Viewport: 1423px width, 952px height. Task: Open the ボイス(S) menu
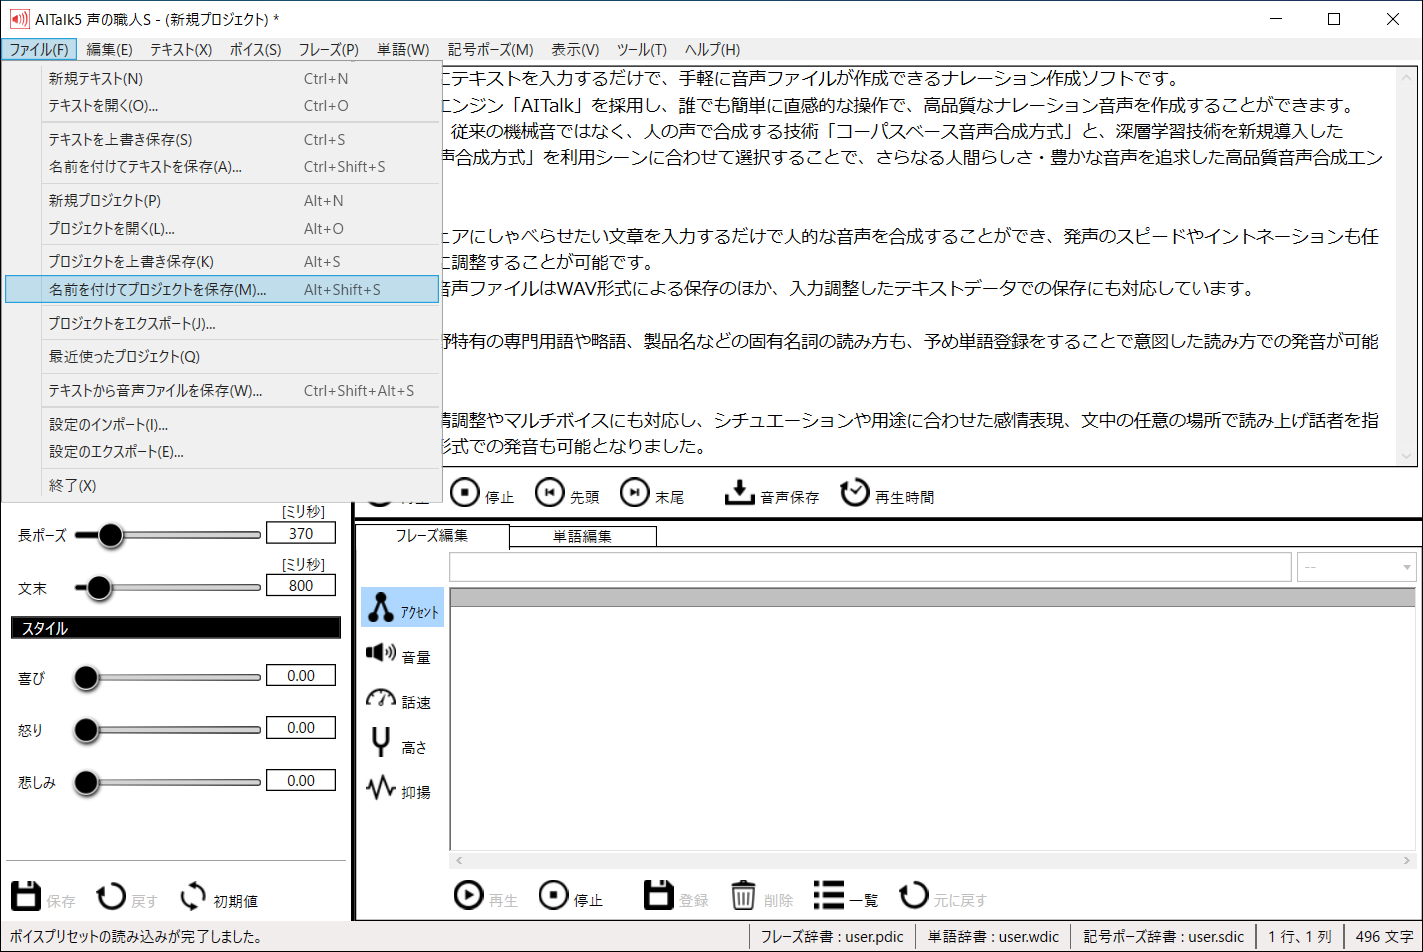[256, 50]
